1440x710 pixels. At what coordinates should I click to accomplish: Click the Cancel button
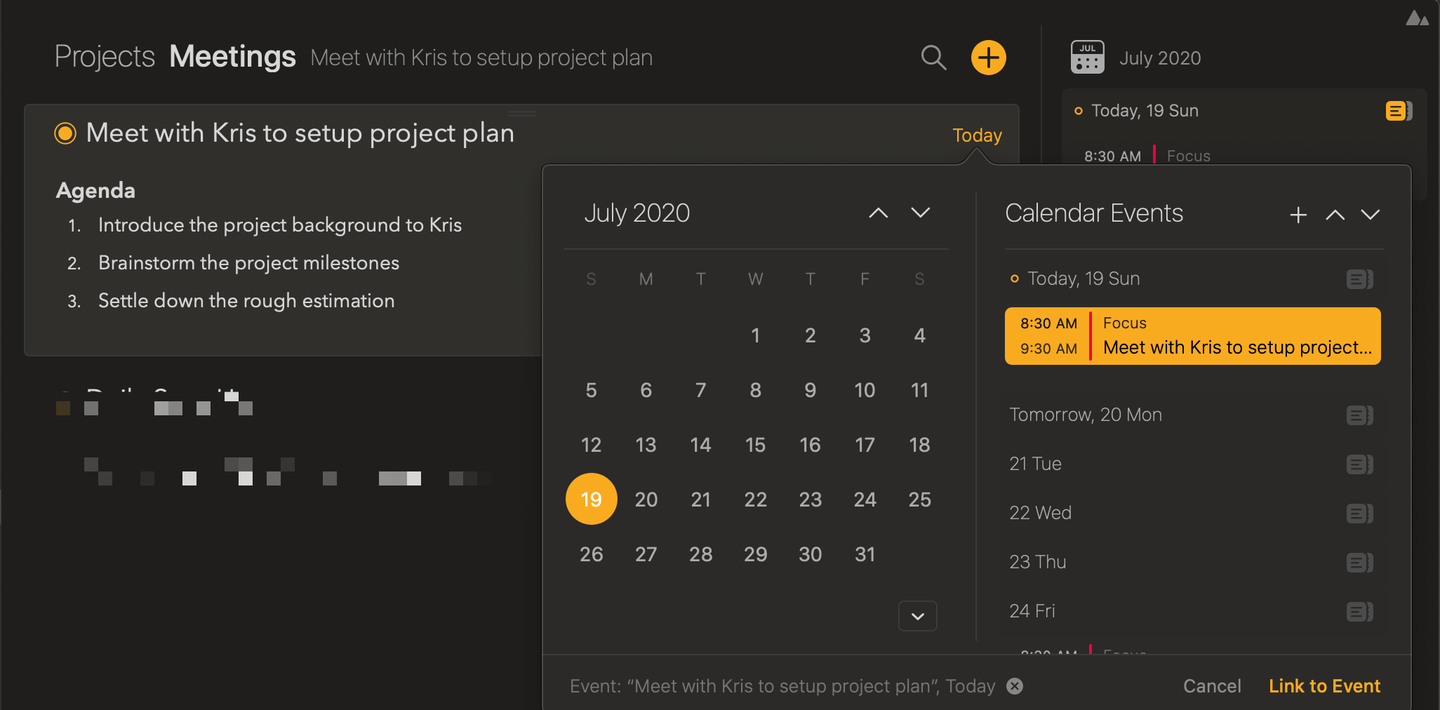click(1212, 686)
